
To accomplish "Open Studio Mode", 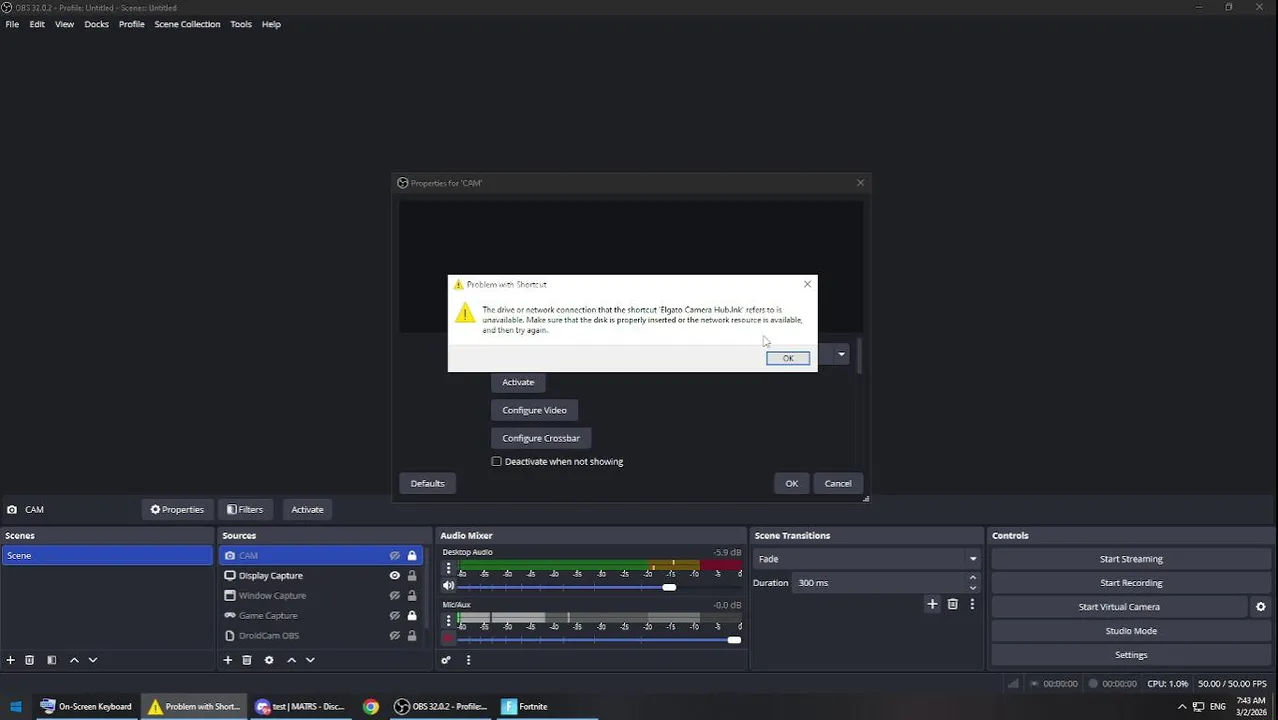I will tap(1131, 631).
